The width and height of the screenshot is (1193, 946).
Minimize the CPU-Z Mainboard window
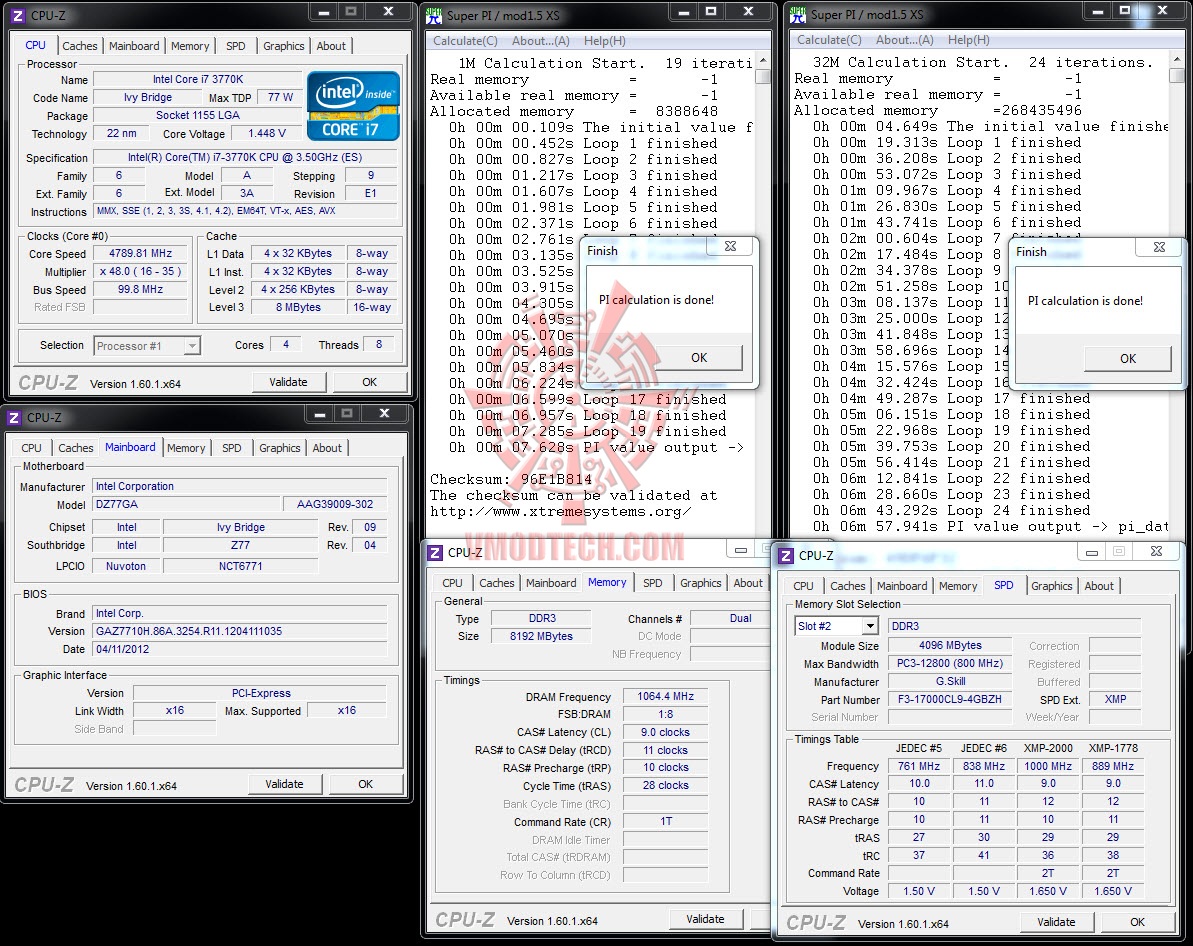click(x=320, y=413)
